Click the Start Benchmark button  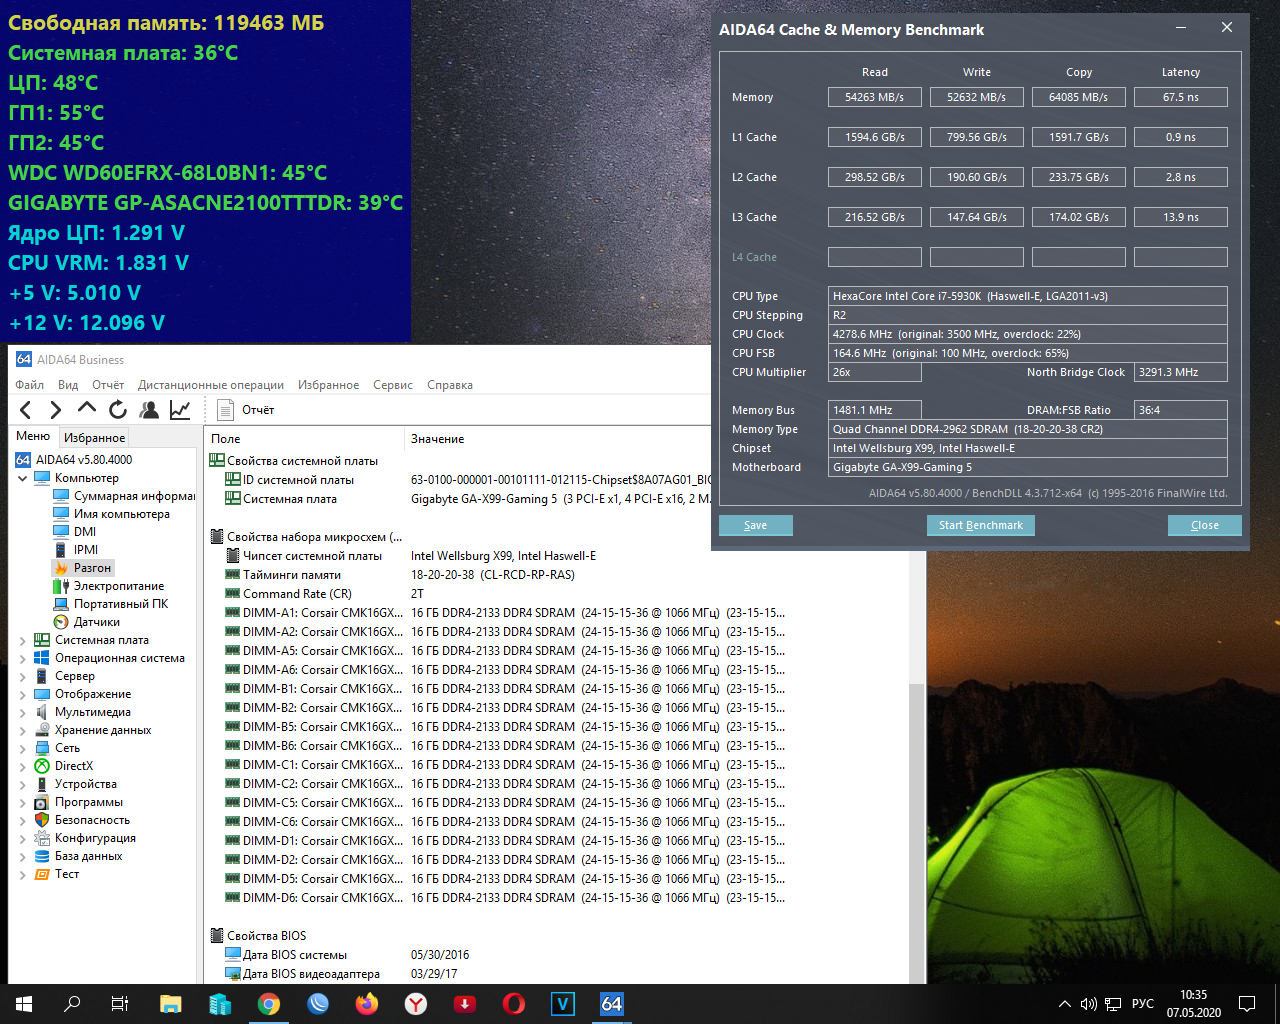tap(981, 525)
